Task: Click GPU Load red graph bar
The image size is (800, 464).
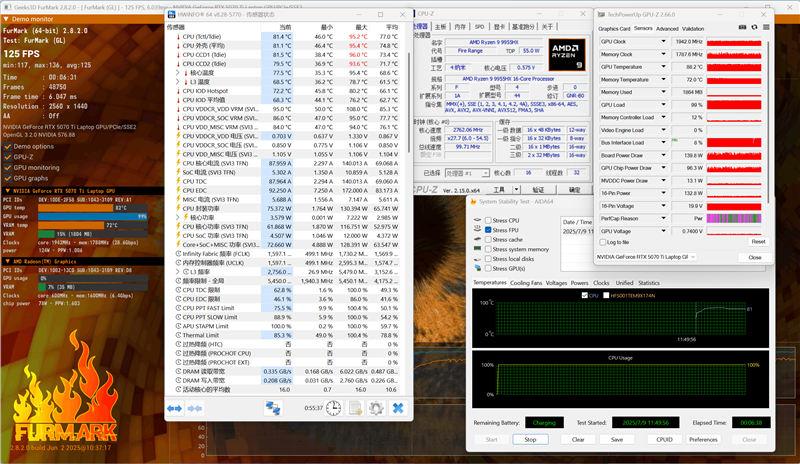Action: tap(734, 105)
